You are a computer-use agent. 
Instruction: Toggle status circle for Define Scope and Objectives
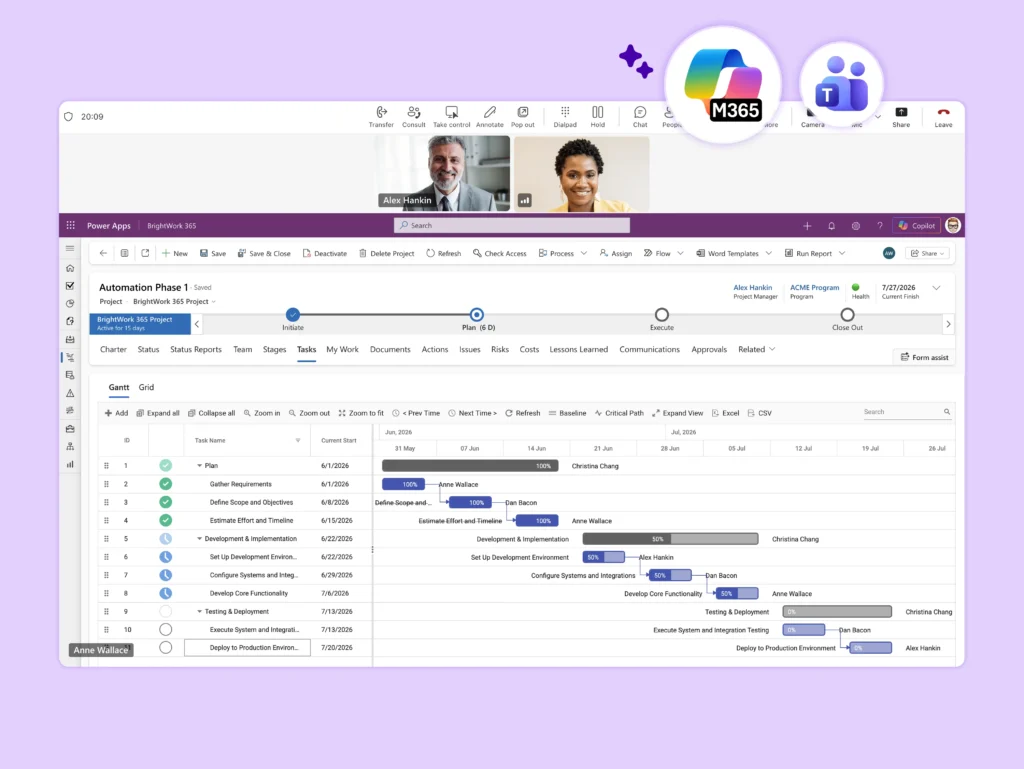click(x=166, y=502)
